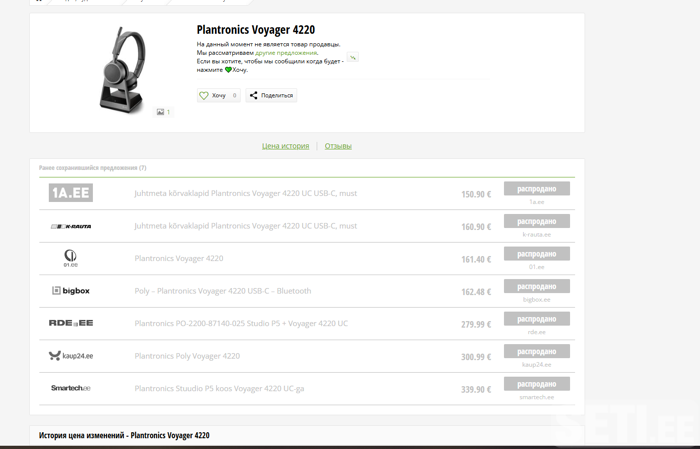Select the 161.40 € price
The image size is (700, 449).
(x=476, y=259)
